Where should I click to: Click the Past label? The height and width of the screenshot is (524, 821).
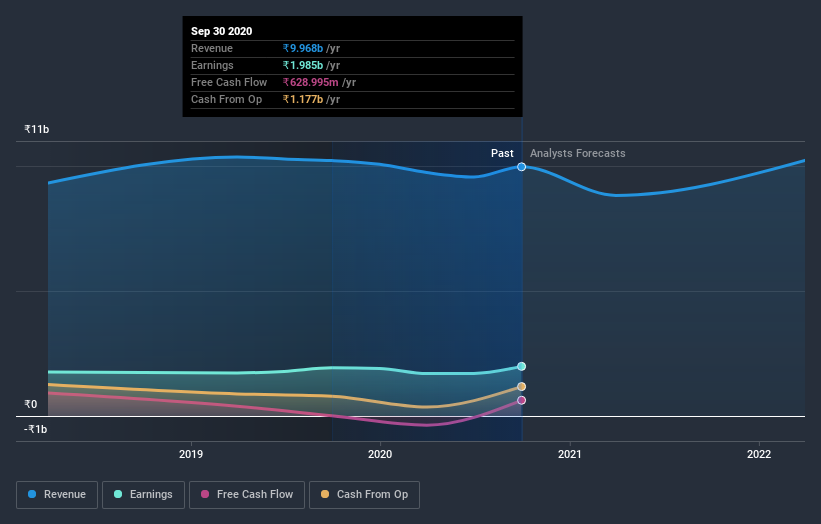[x=502, y=153]
